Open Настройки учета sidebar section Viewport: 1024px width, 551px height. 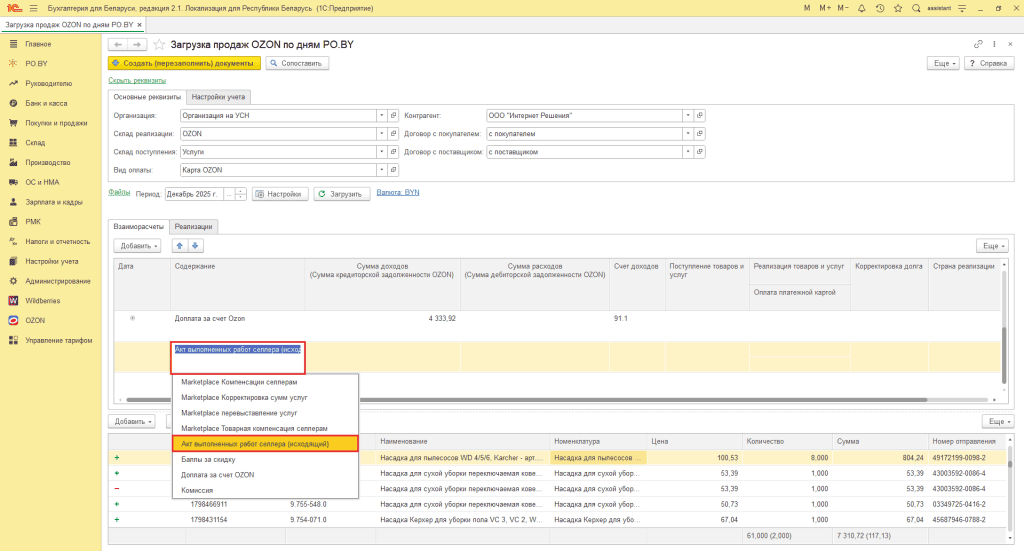pos(52,261)
